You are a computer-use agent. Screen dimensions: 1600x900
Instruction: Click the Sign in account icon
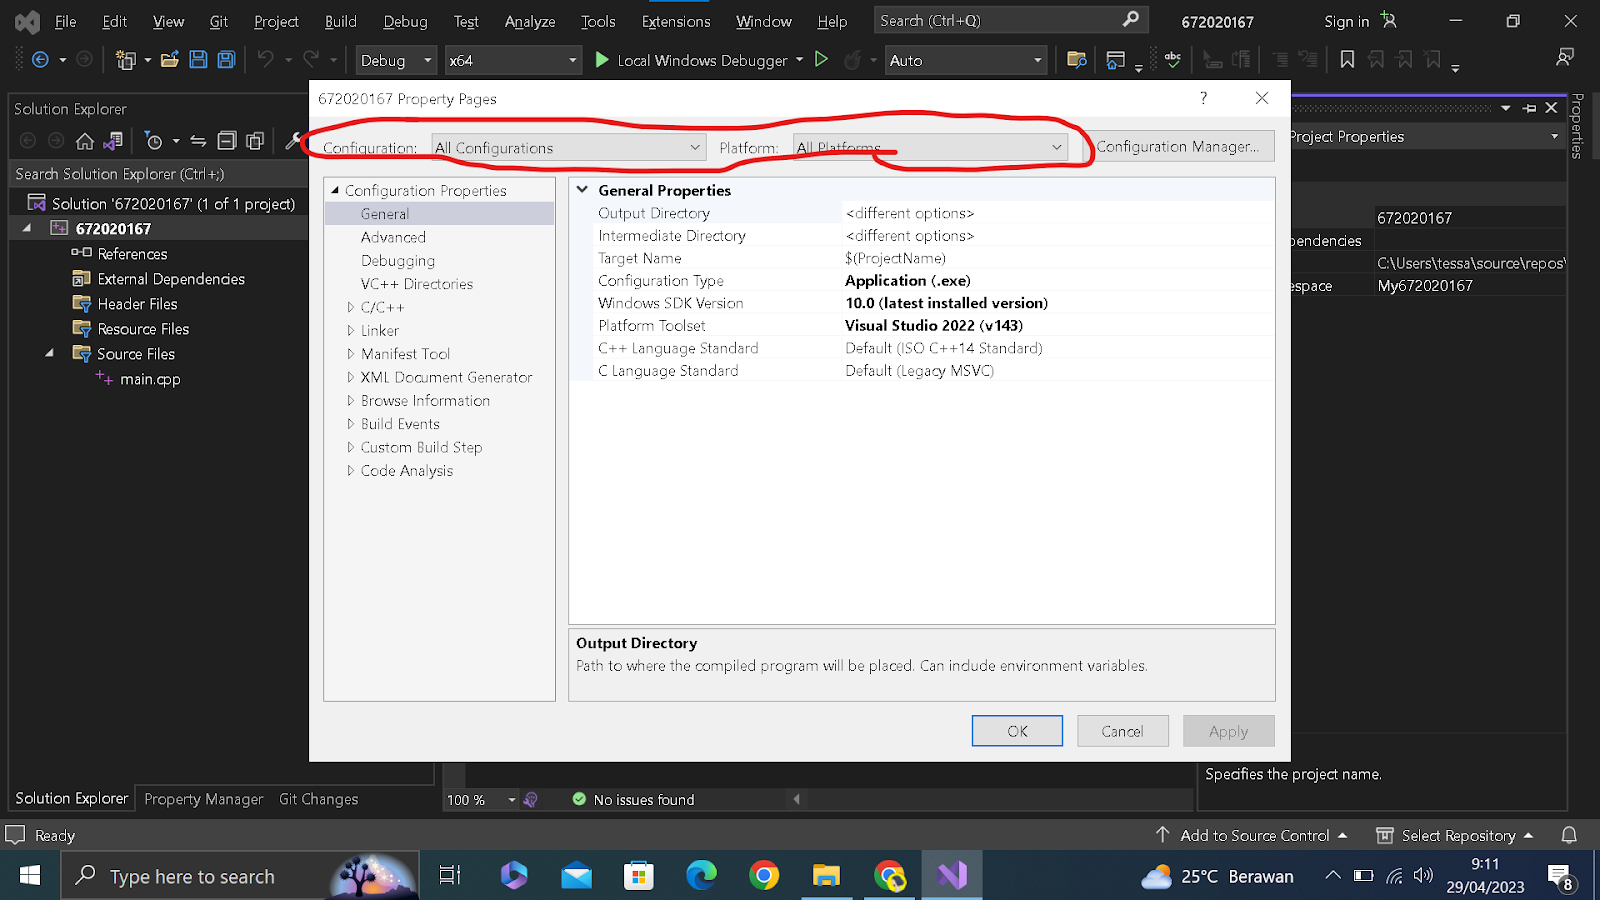click(1388, 20)
